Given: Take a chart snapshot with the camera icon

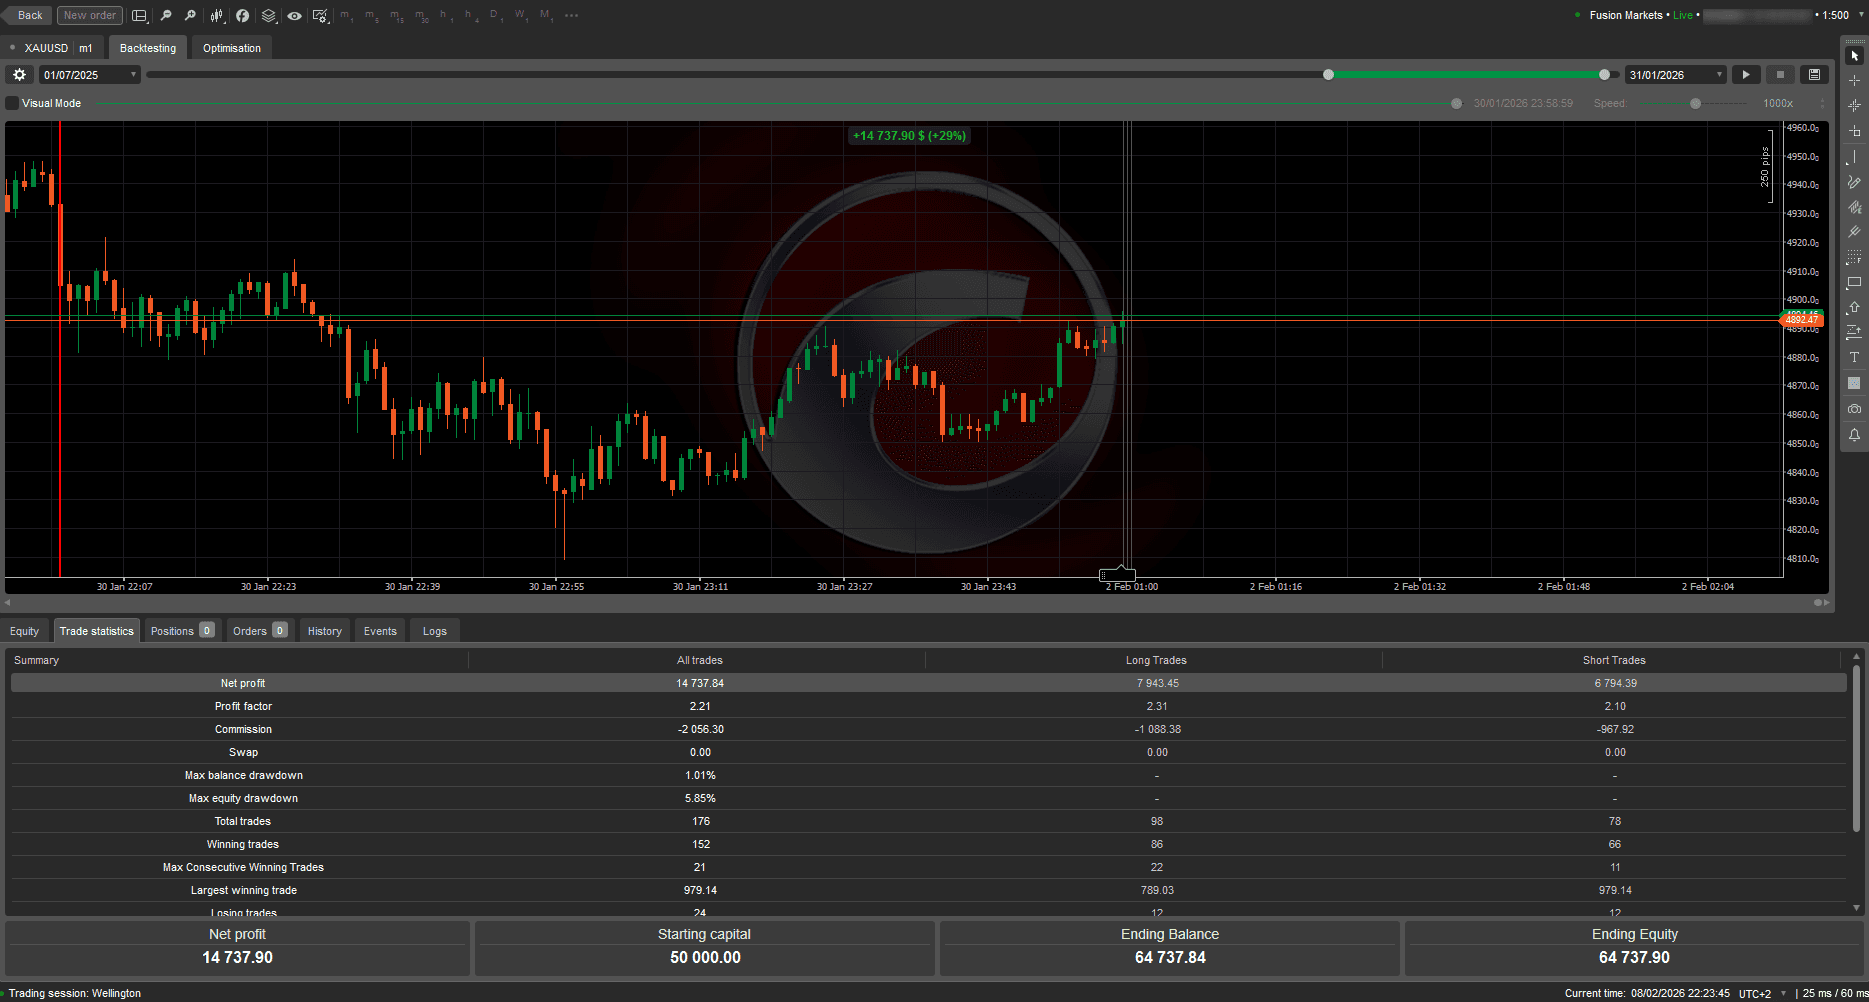Looking at the screenshot, I should click(x=1855, y=409).
